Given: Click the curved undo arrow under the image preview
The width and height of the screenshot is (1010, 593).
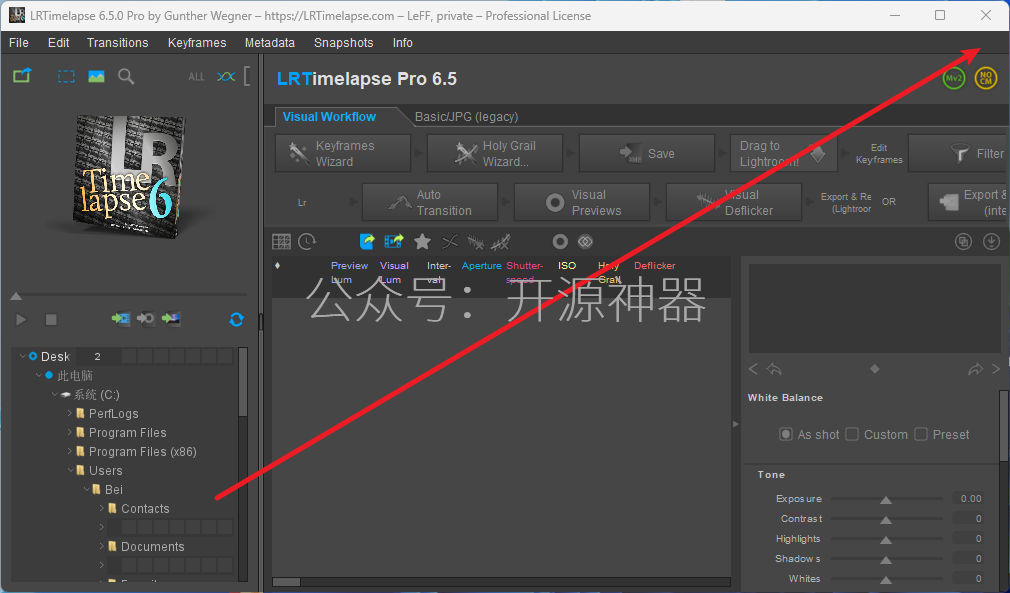Looking at the screenshot, I should pos(774,369).
